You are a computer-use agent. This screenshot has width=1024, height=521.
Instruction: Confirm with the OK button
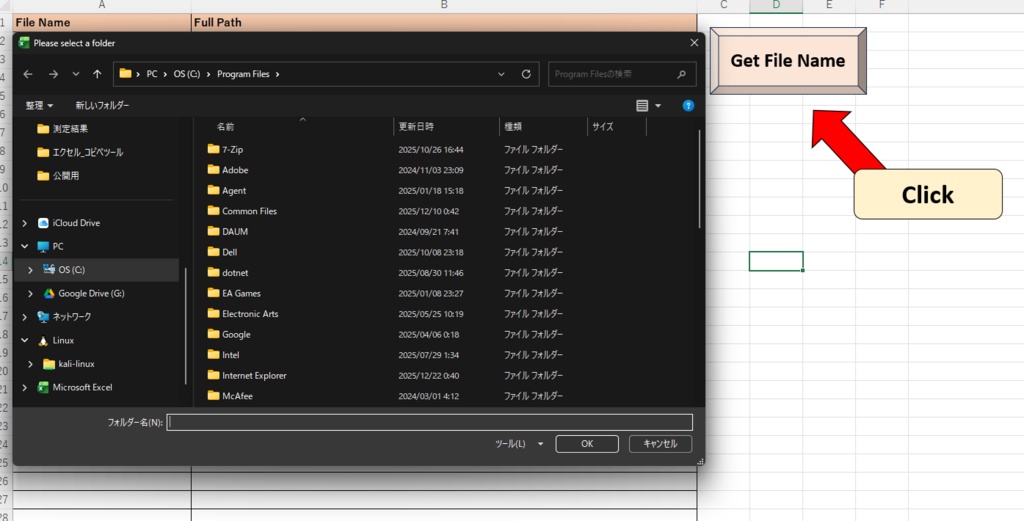point(587,444)
